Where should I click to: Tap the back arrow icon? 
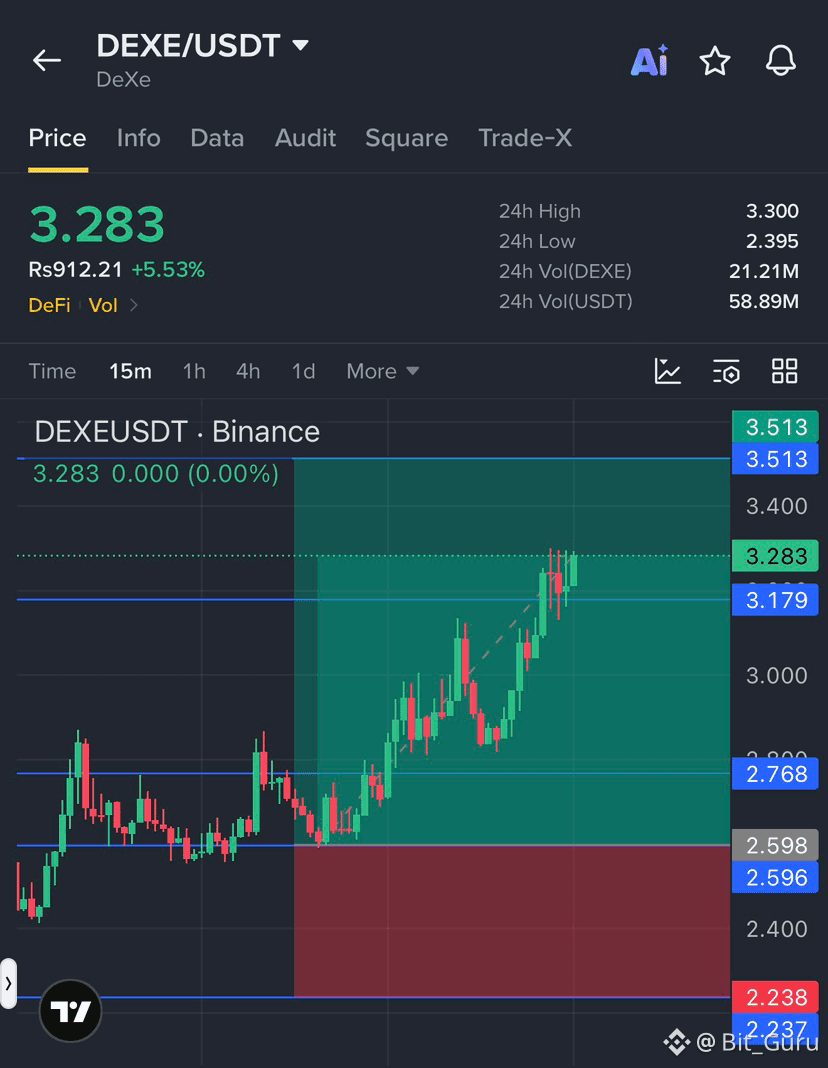(47, 61)
